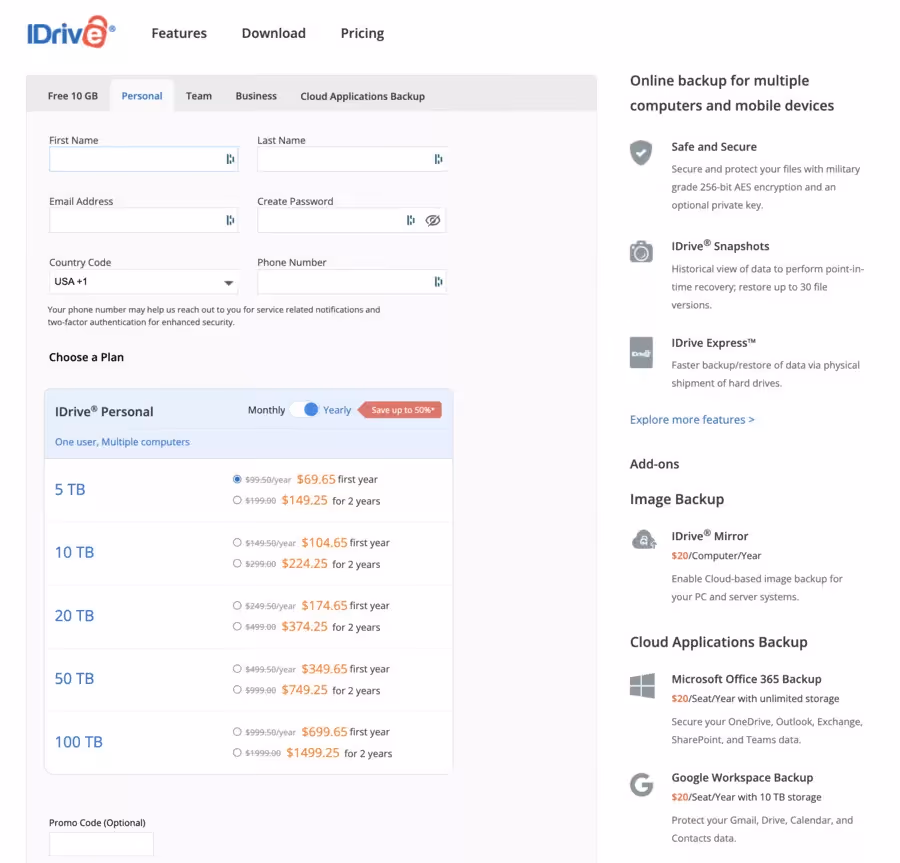
Task: Select 50 TB $349.65 first year option
Action: [237, 668]
